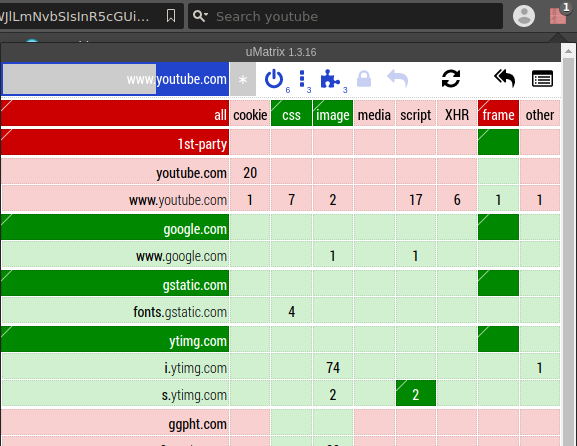
Task: Click the 1st-party row label
Action: pyautogui.click(x=115, y=142)
